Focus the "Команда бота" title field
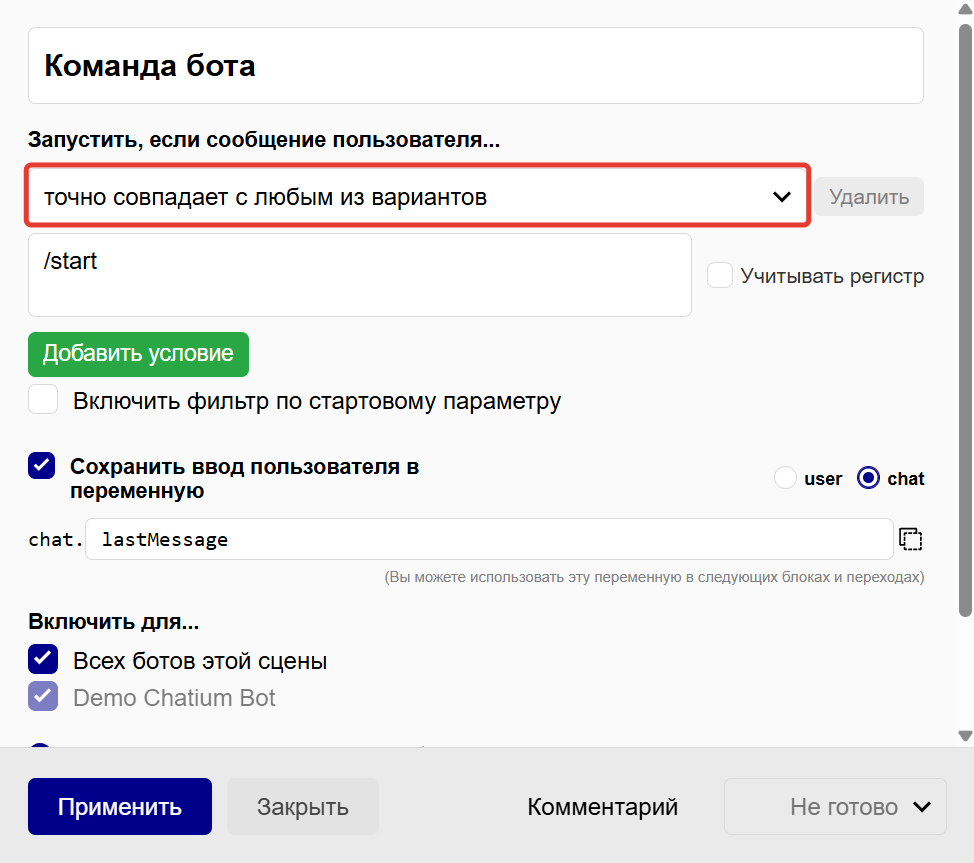 476,65
